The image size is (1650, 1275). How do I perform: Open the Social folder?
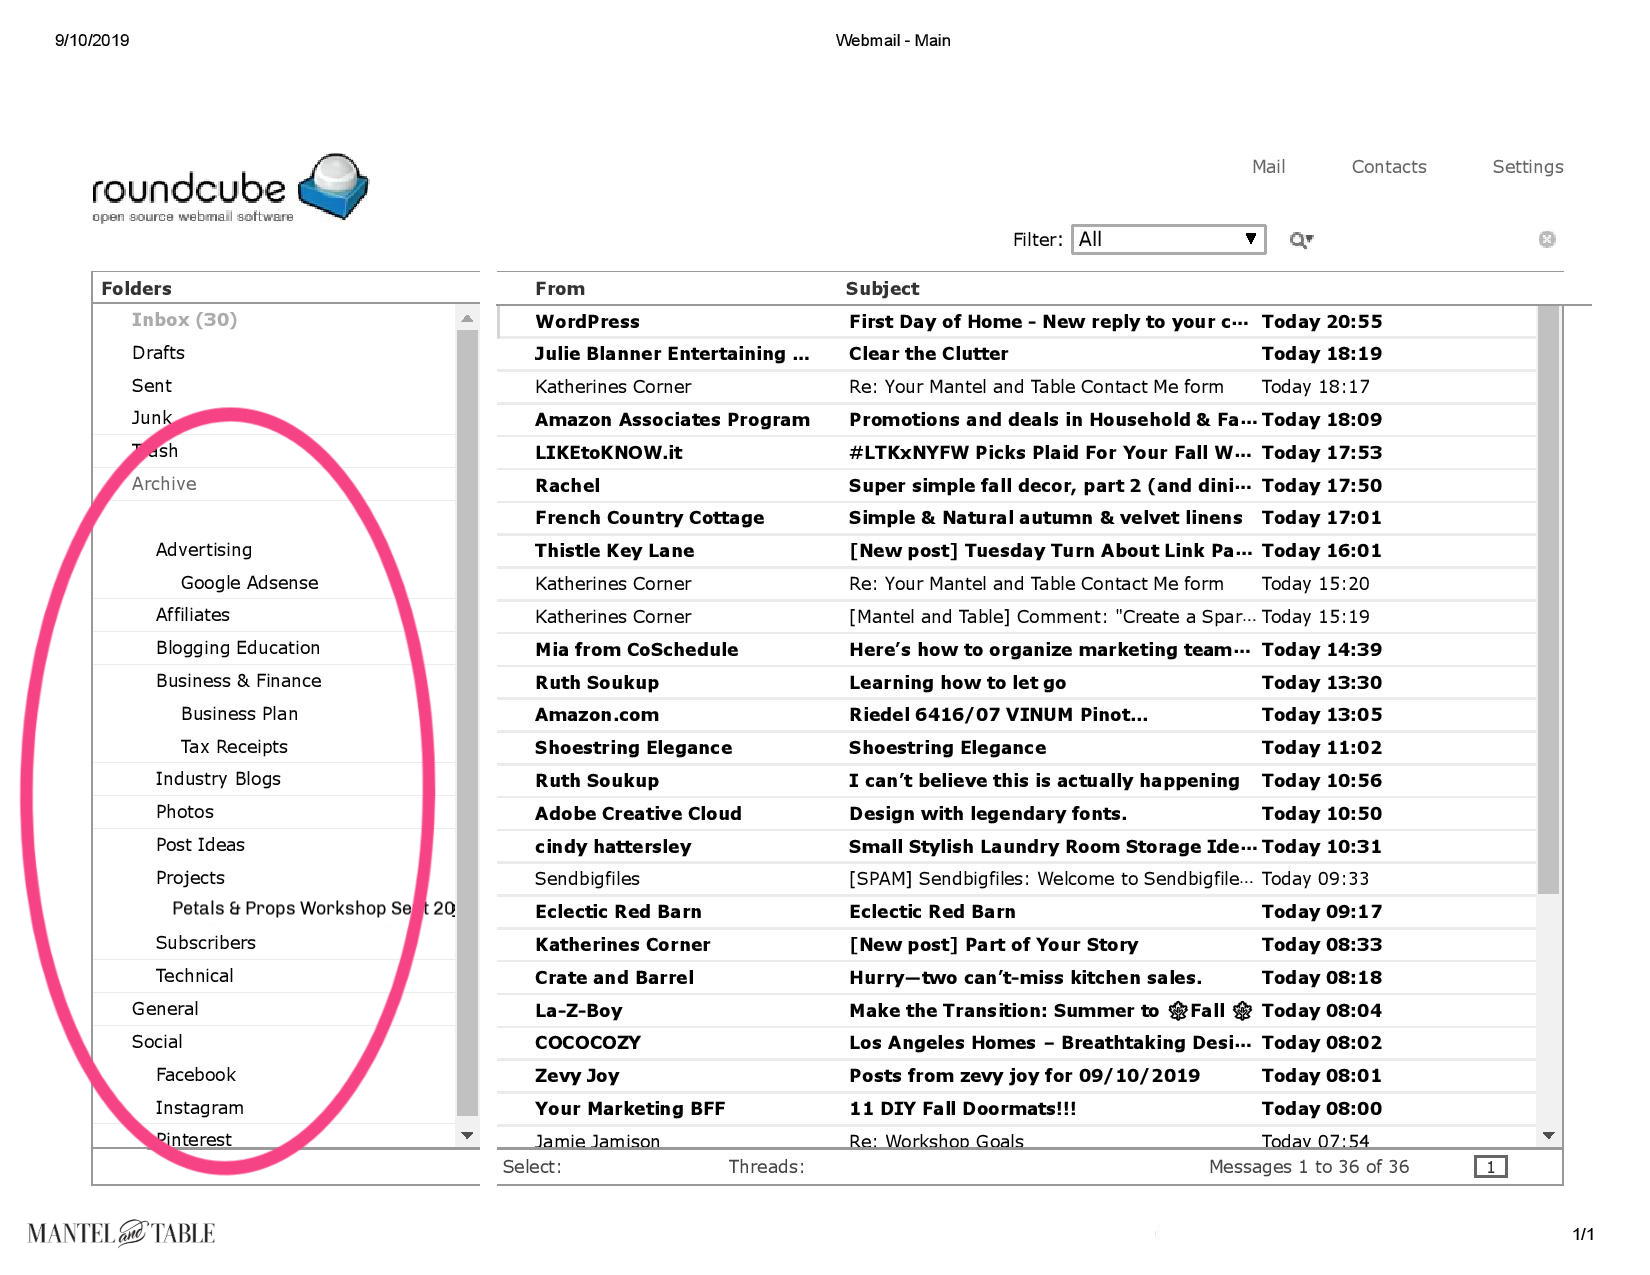click(x=274, y=1042)
